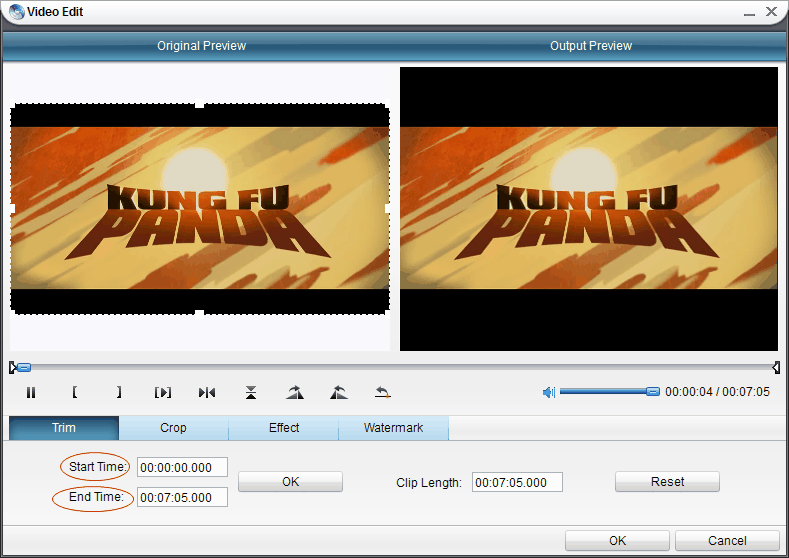Switch to the Trim tab
The image size is (789, 558).
(64, 428)
